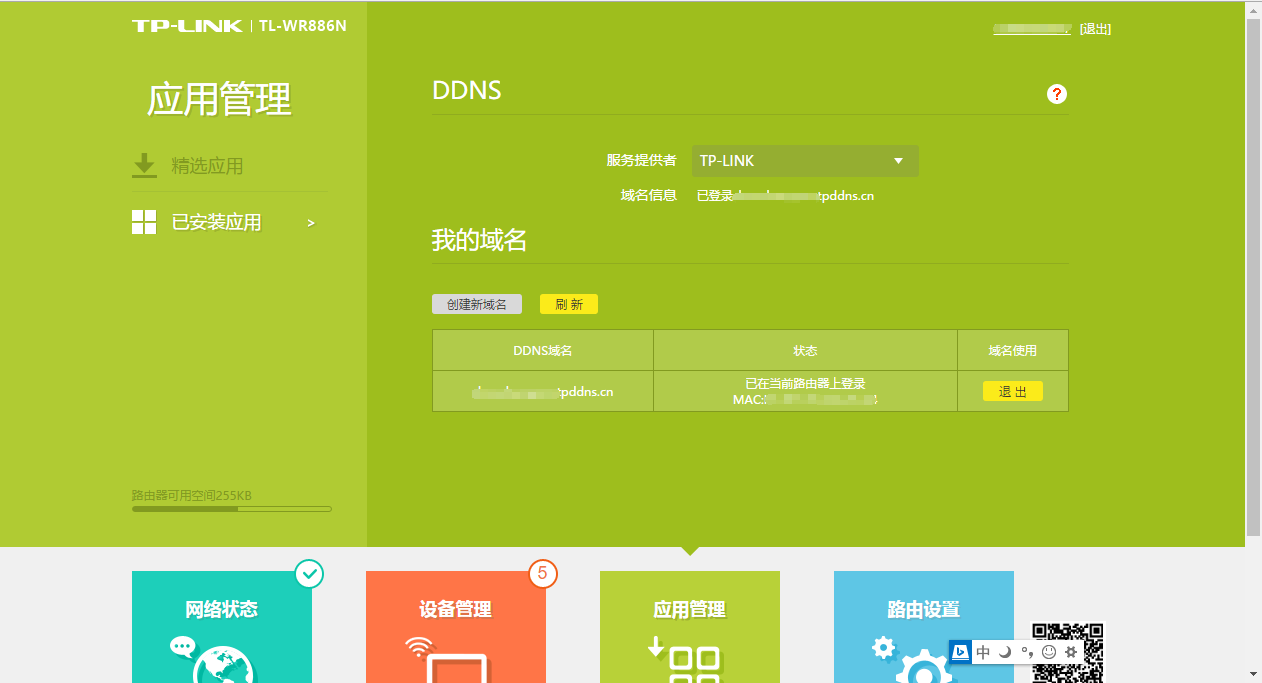The width and height of the screenshot is (1262, 683).
Task: Open the IME emoji smiley icon
Action: point(1049,652)
